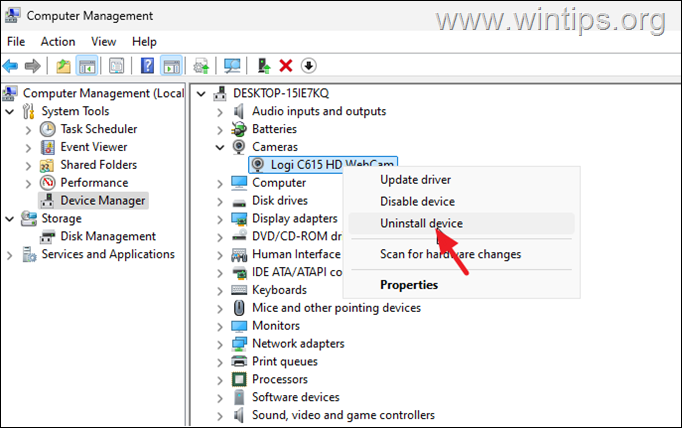Click the Up one level folder icon
Viewport: 682px width, 428px height.
64,66
